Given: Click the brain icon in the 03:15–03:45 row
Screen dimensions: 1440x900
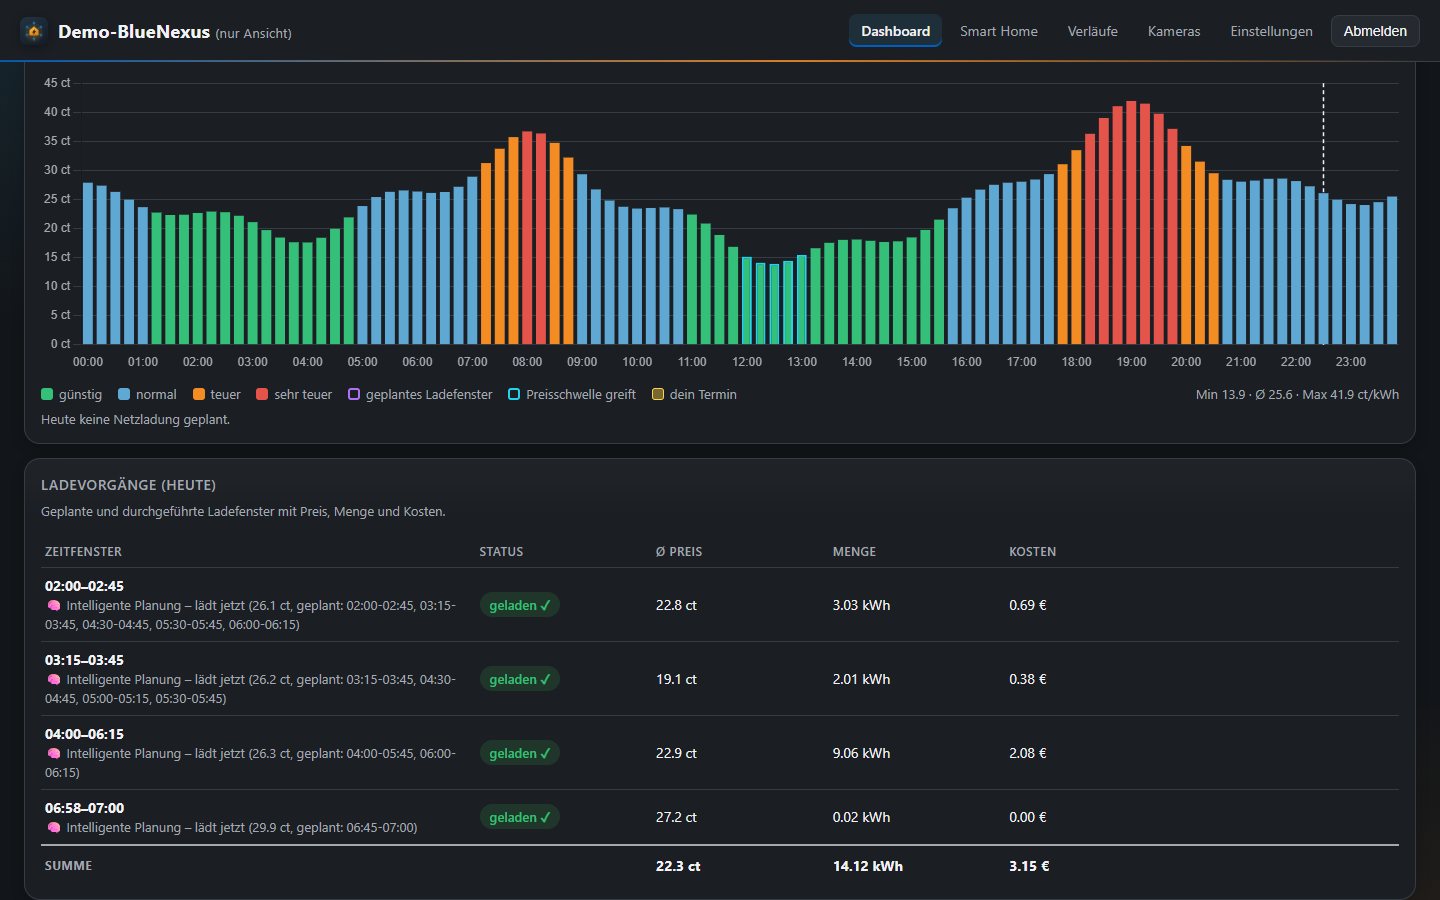Looking at the screenshot, I should (x=54, y=679).
